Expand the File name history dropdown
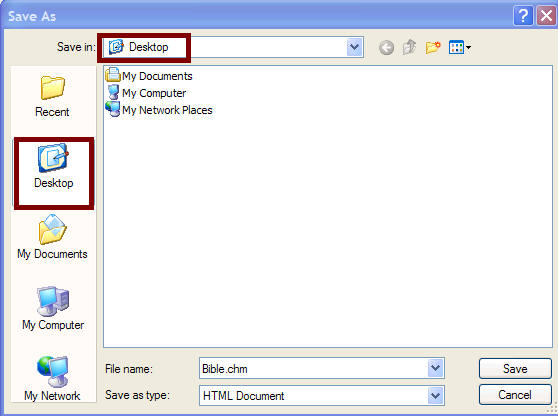 click(436, 368)
